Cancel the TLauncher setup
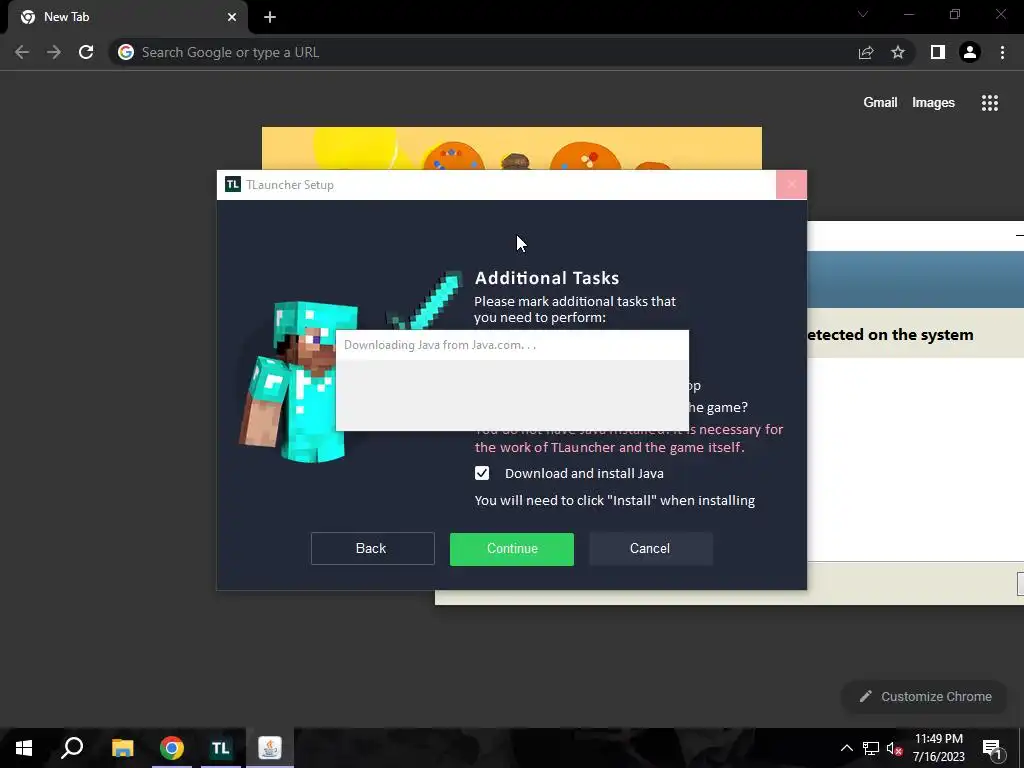The image size is (1024, 768). (x=650, y=549)
